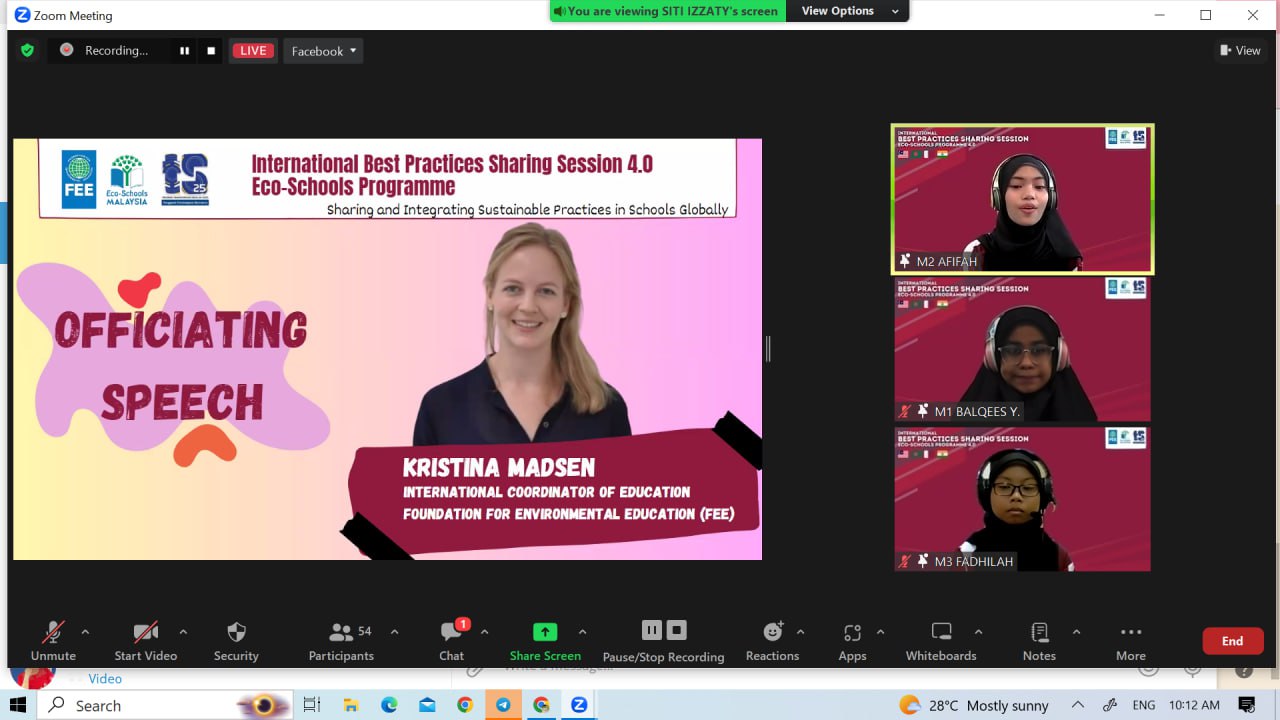Click muted mic icon on M3 FADHILAH tile
The height and width of the screenshot is (720, 1280).
point(904,561)
